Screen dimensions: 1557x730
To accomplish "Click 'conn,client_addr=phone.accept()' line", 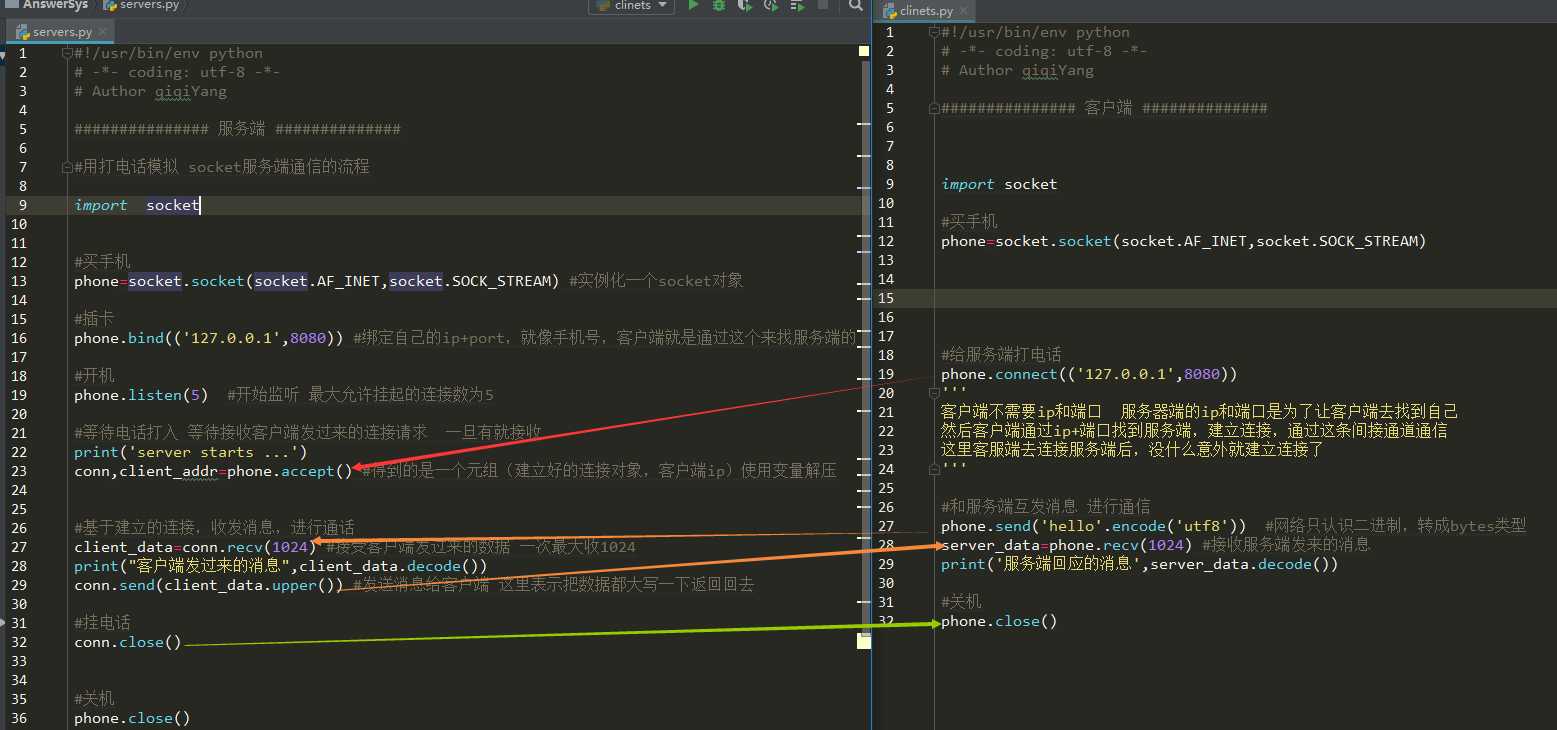I will (213, 471).
